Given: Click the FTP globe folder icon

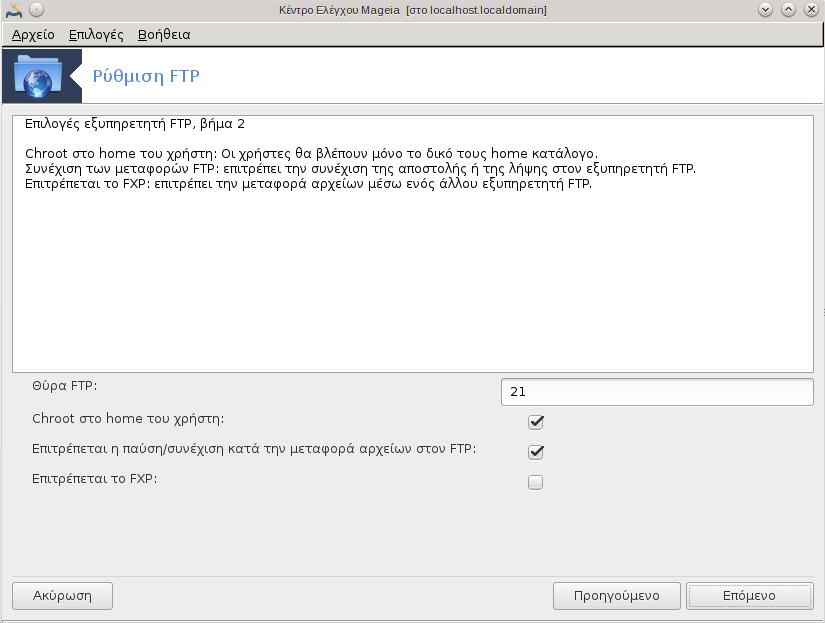Looking at the screenshot, I should click(x=38, y=76).
